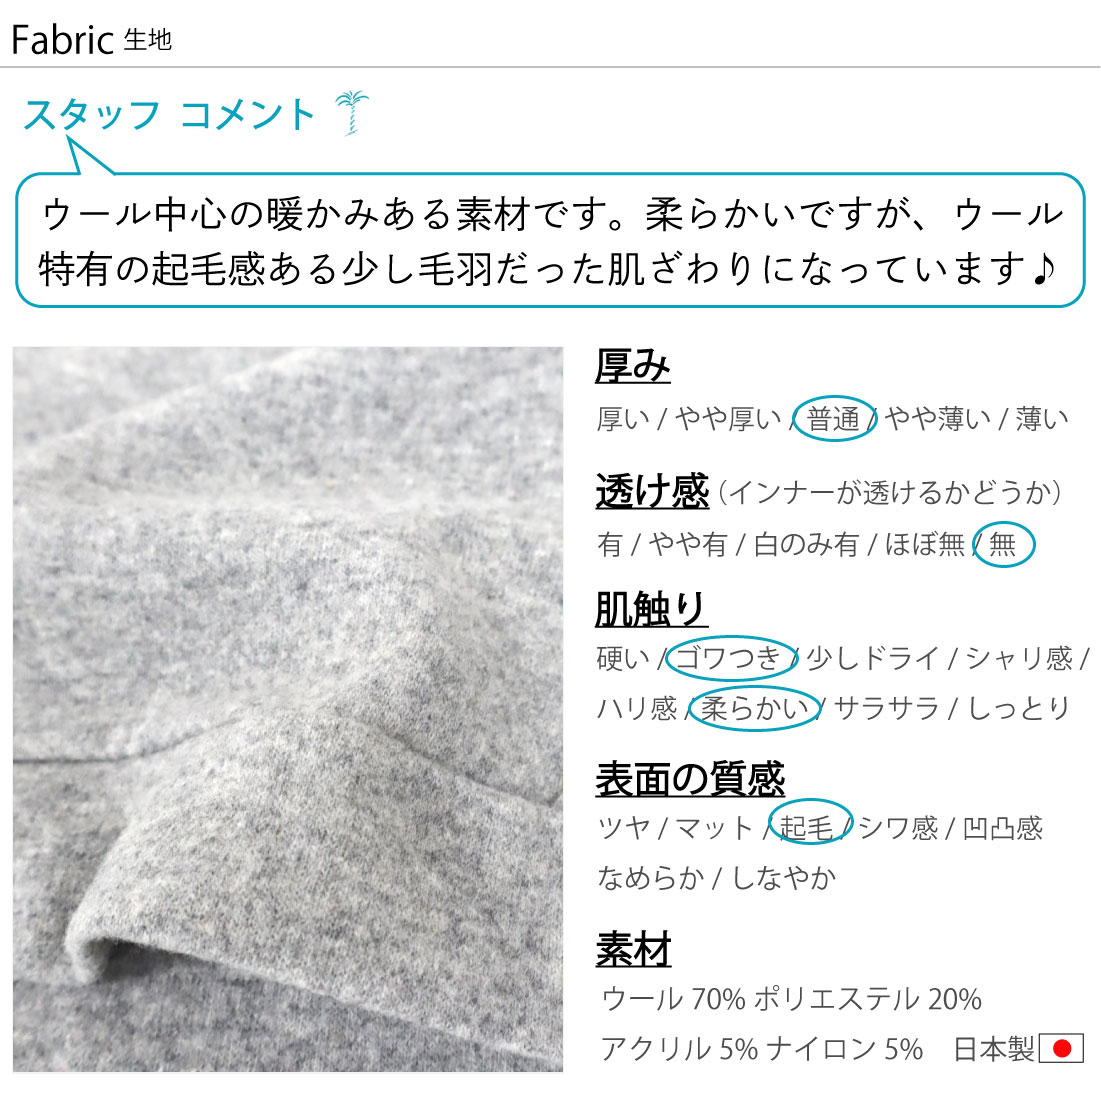This screenshot has height=1101, width=1101.
Task: Toggle the circled ゴワつき texture option
Action: point(731,658)
